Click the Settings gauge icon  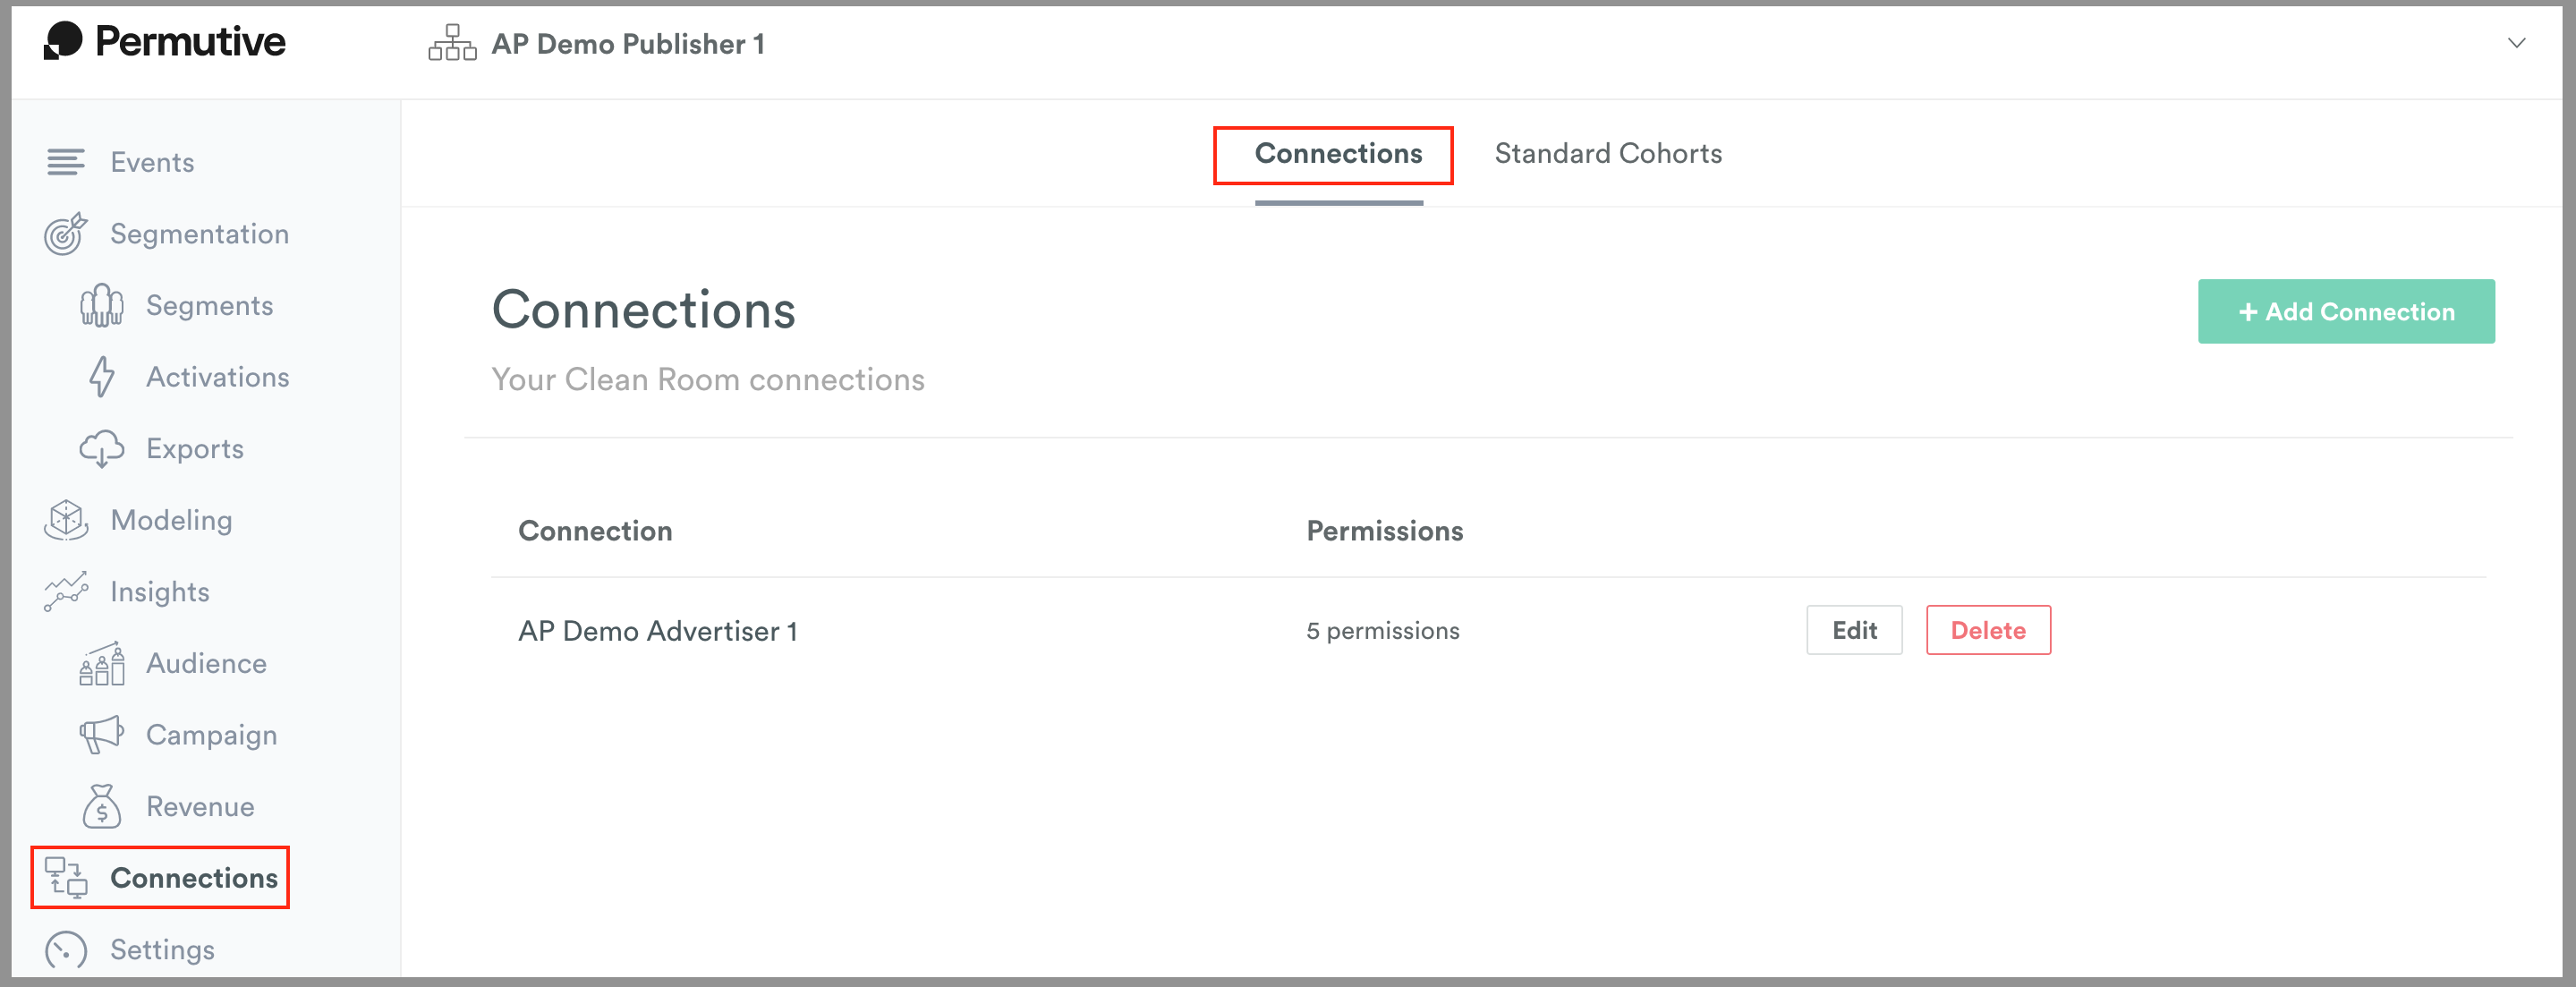(x=66, y=950)
